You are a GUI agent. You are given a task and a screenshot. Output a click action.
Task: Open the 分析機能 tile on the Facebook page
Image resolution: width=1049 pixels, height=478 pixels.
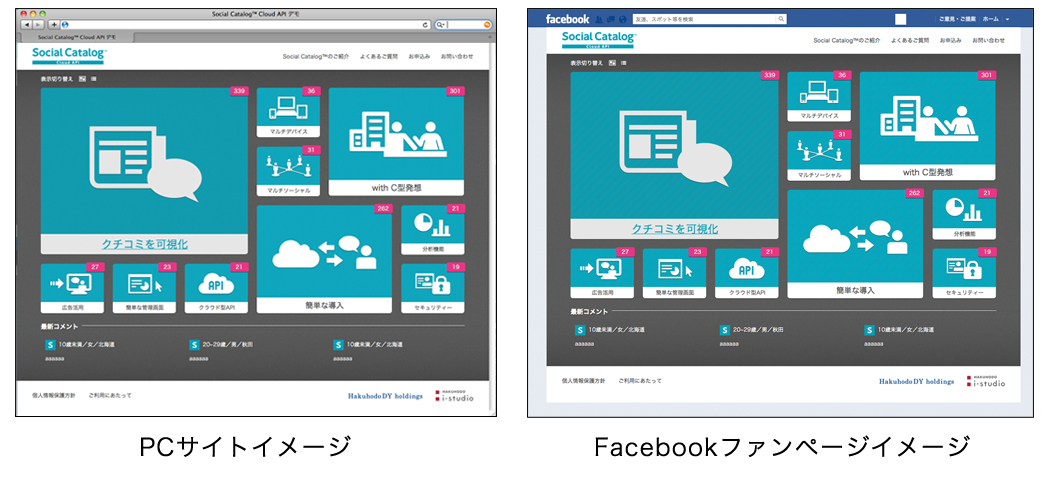964,215
